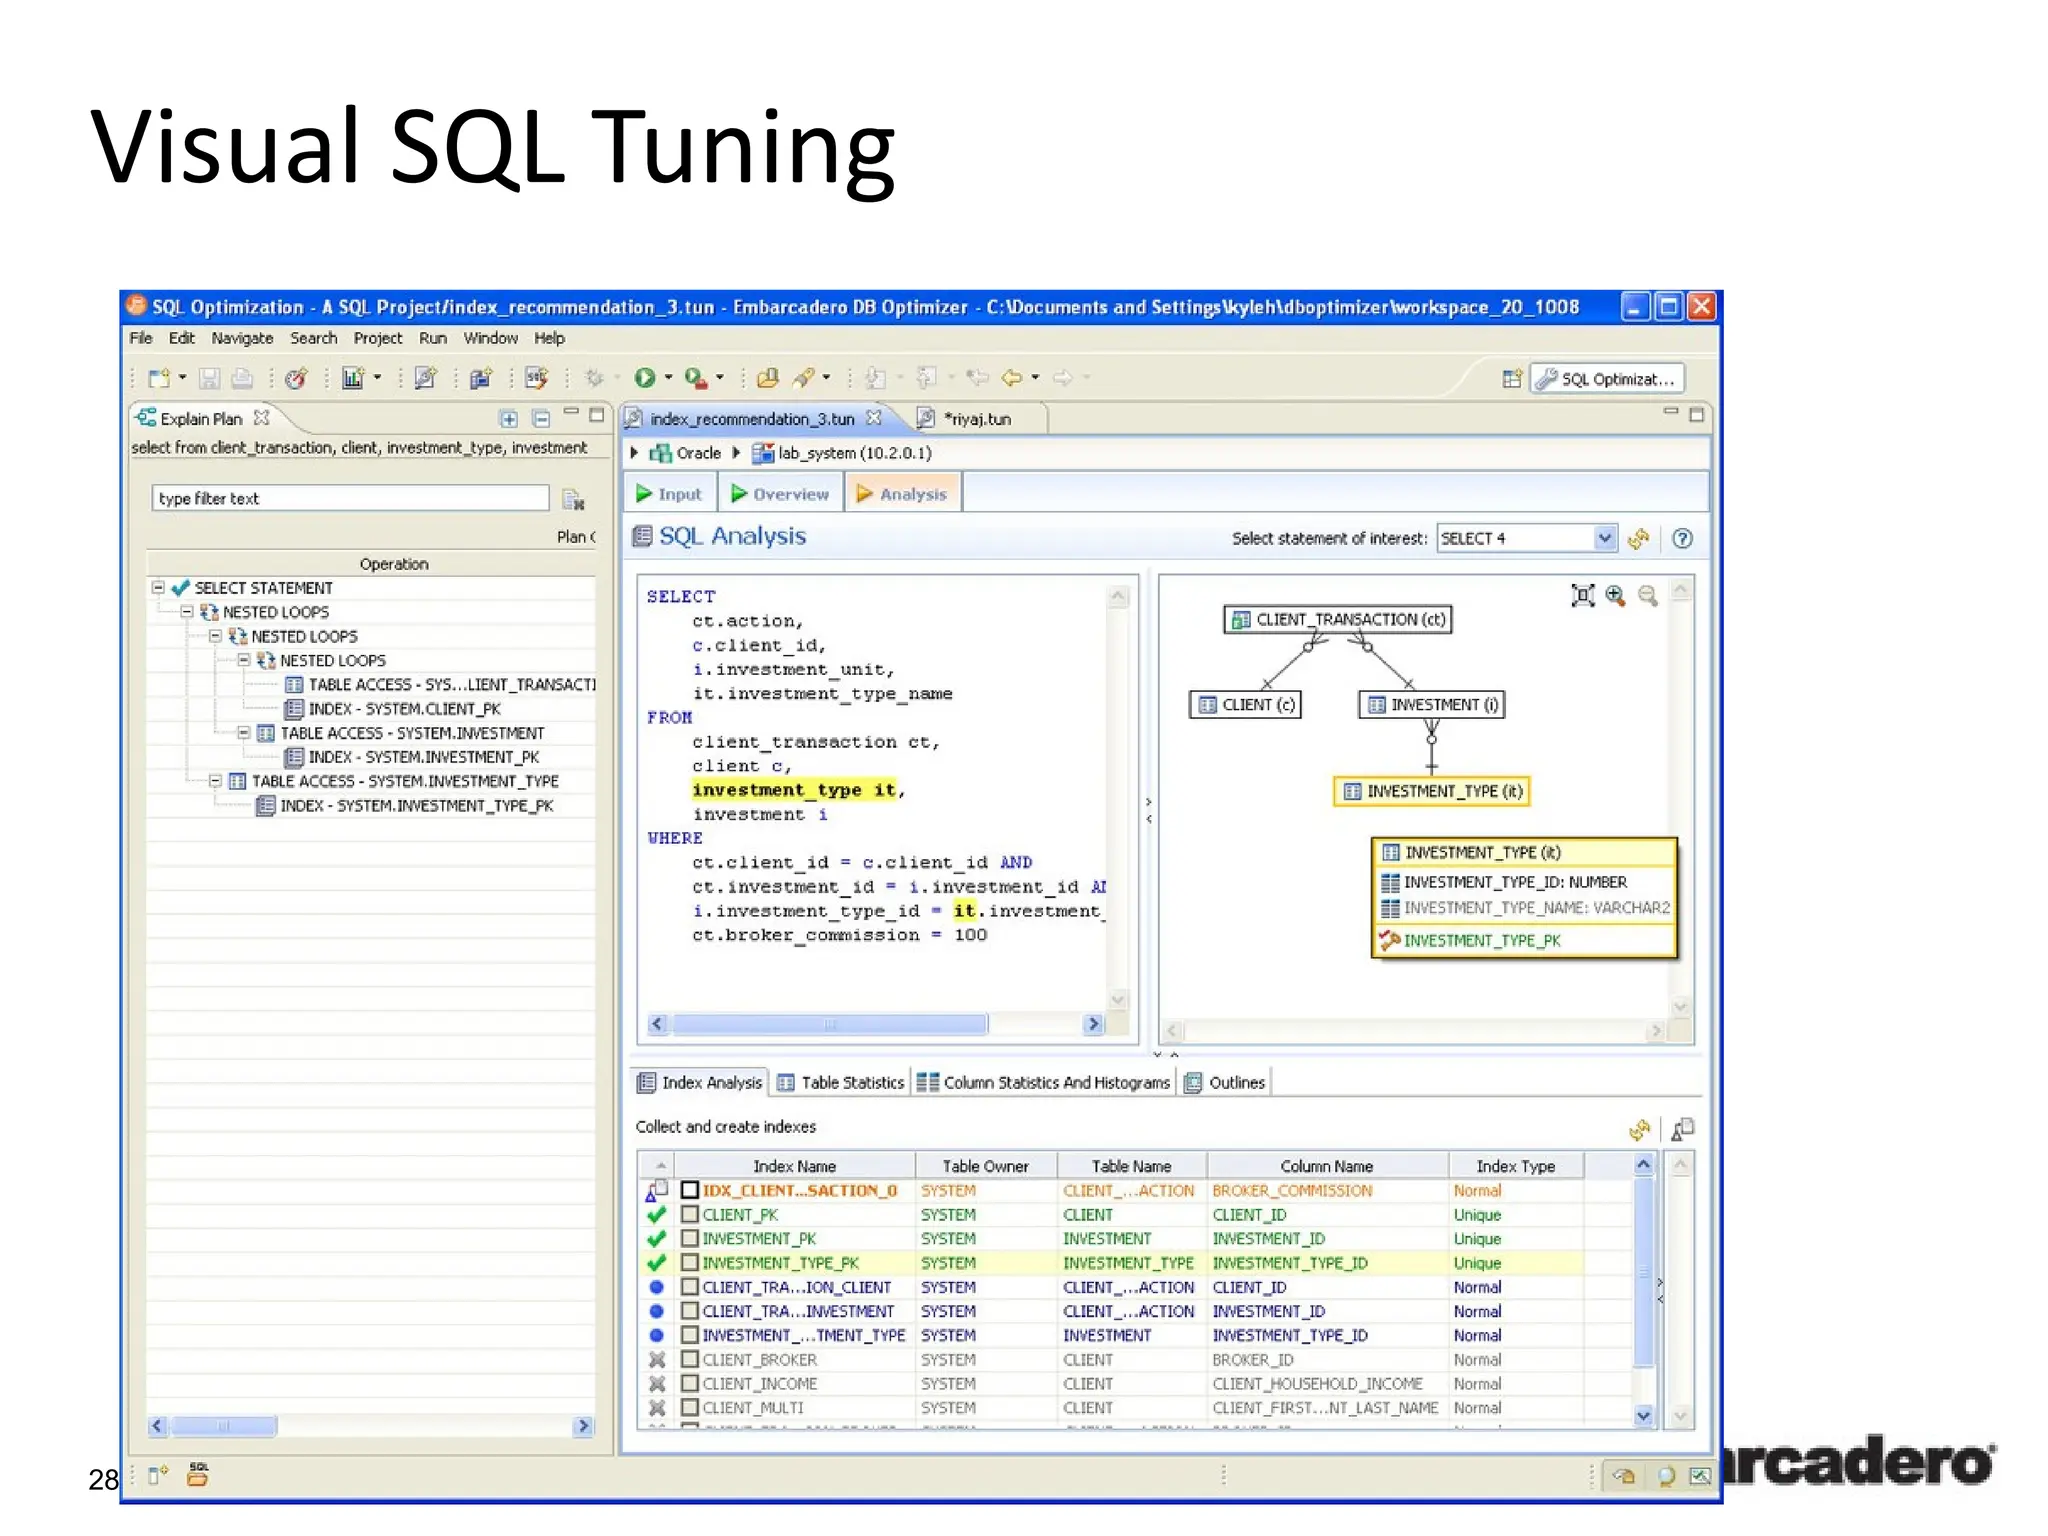The image size is (2048, 1536).
Task: Collapse the TABLE ACCESS SYSTEM.INVESTMENT node
Action: (x=244, y=732)
